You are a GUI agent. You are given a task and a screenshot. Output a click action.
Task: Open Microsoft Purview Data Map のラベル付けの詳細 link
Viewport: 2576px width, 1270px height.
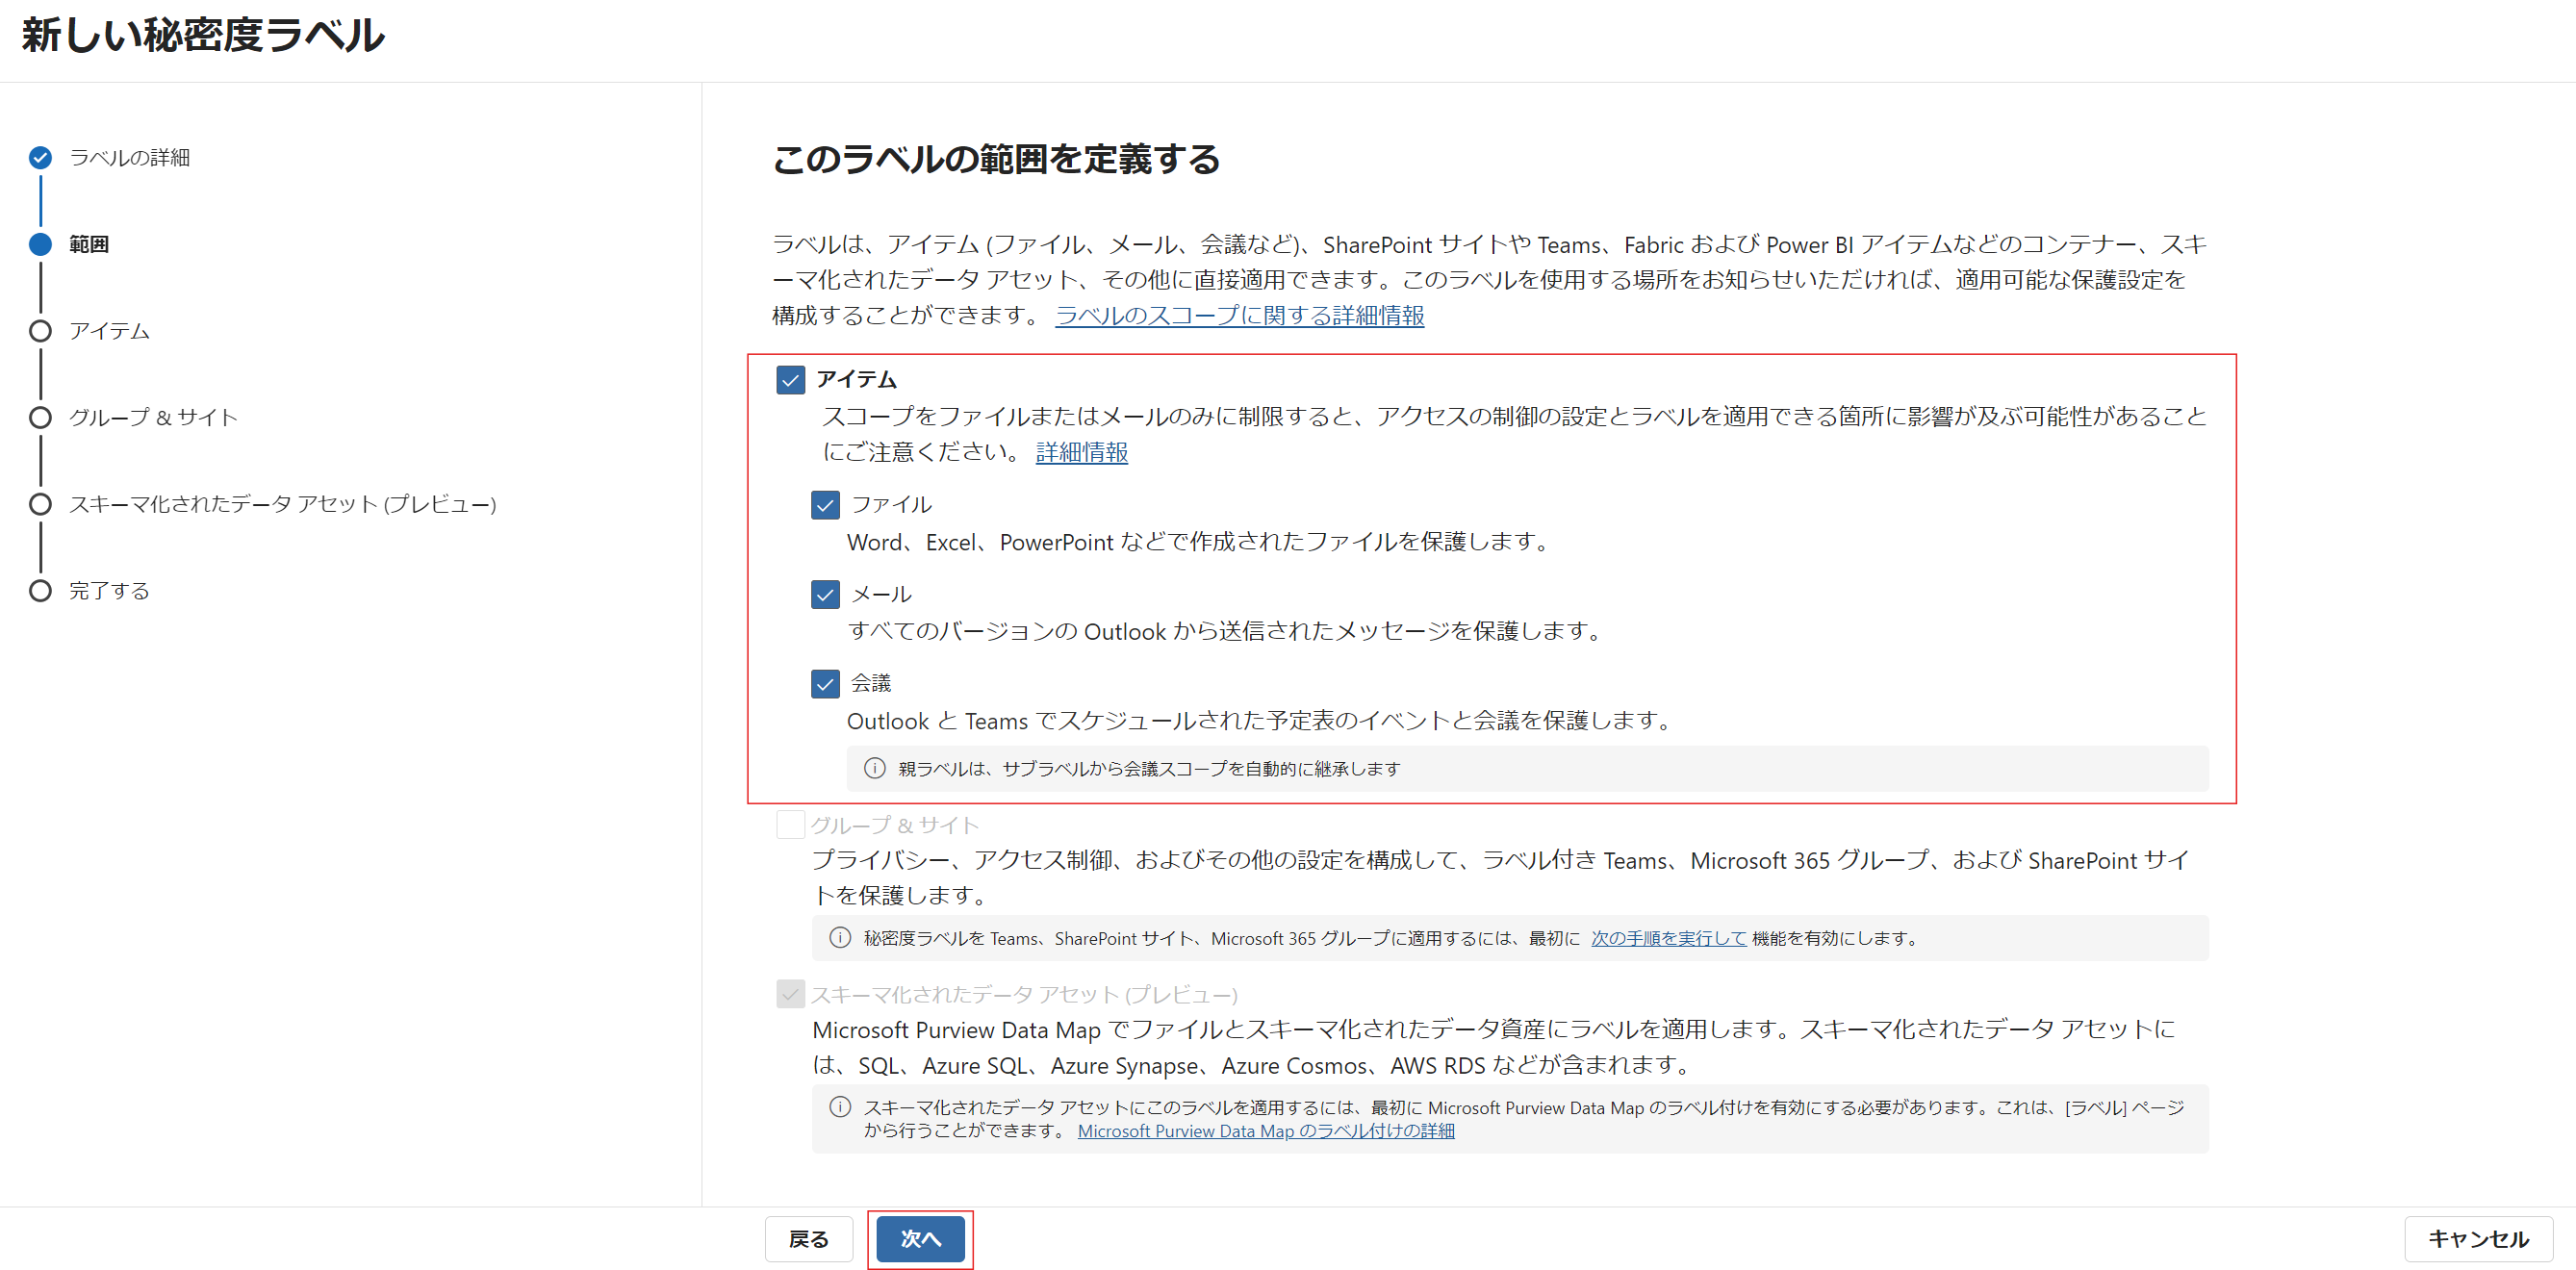(x=1266, y=1130)
